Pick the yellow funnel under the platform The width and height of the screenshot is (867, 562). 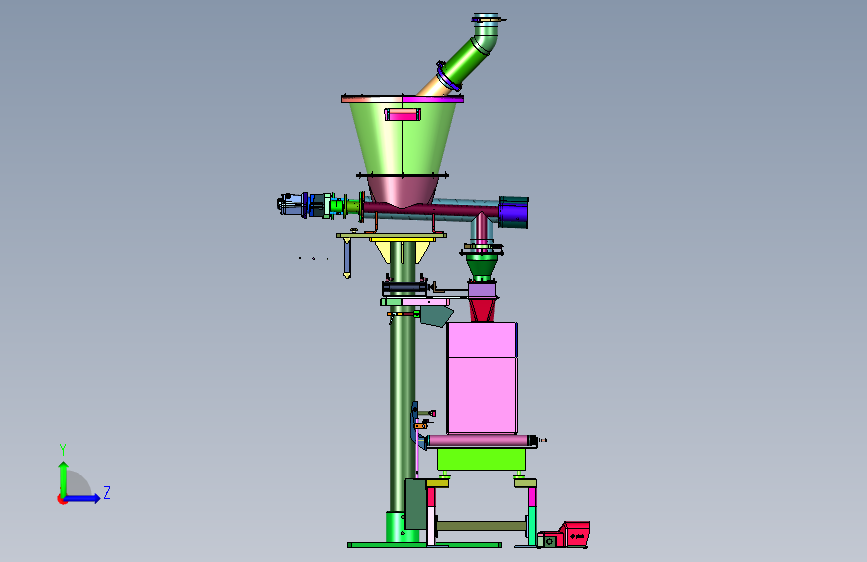tap(402, 251)
